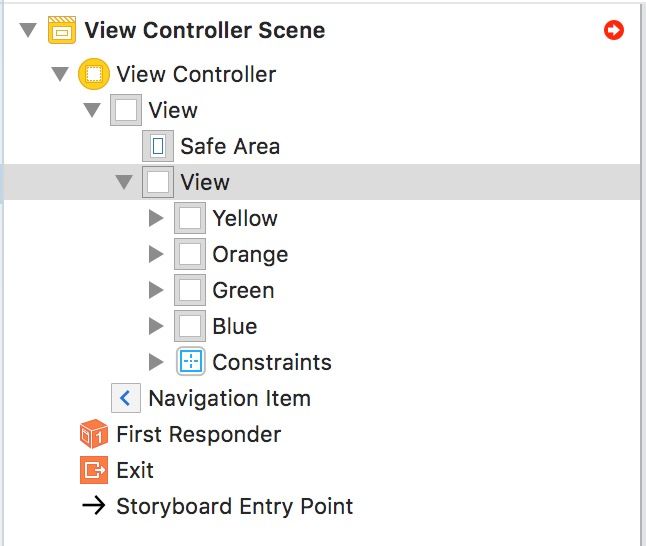The height and width of the screenshot is (546, 646).
Task: Click the View Controller Scene storyboard icon
Action: point(62,30)
